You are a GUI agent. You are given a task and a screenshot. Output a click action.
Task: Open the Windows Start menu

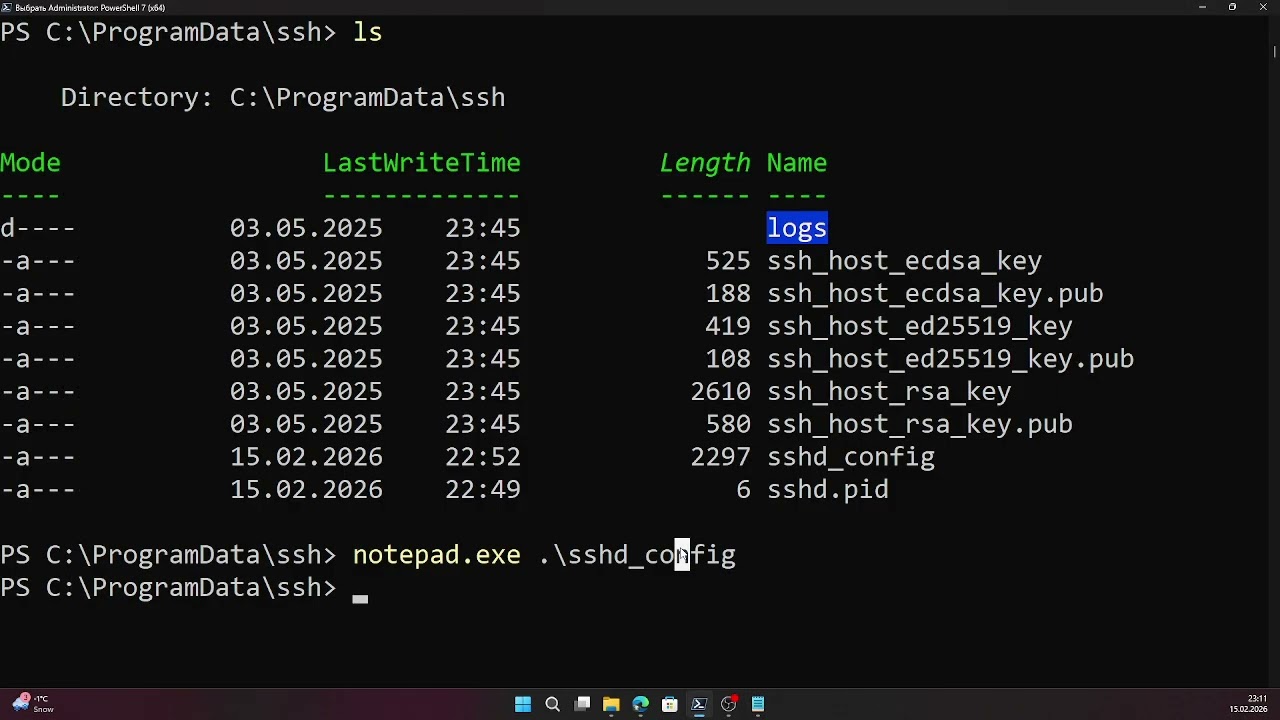(523, 704)
